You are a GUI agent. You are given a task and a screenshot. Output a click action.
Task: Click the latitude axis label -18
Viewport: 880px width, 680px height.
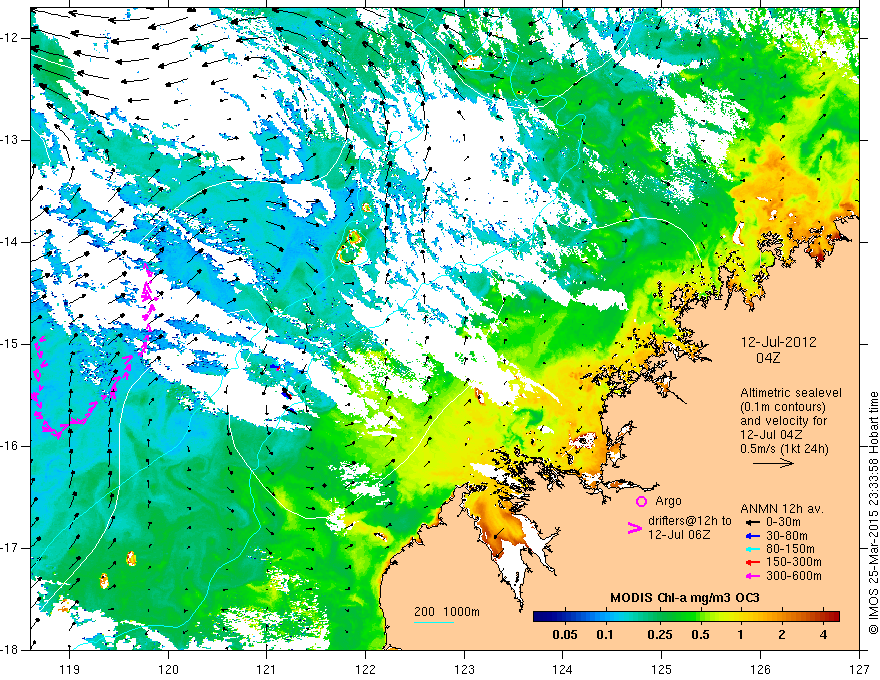(x=10, y=650)
